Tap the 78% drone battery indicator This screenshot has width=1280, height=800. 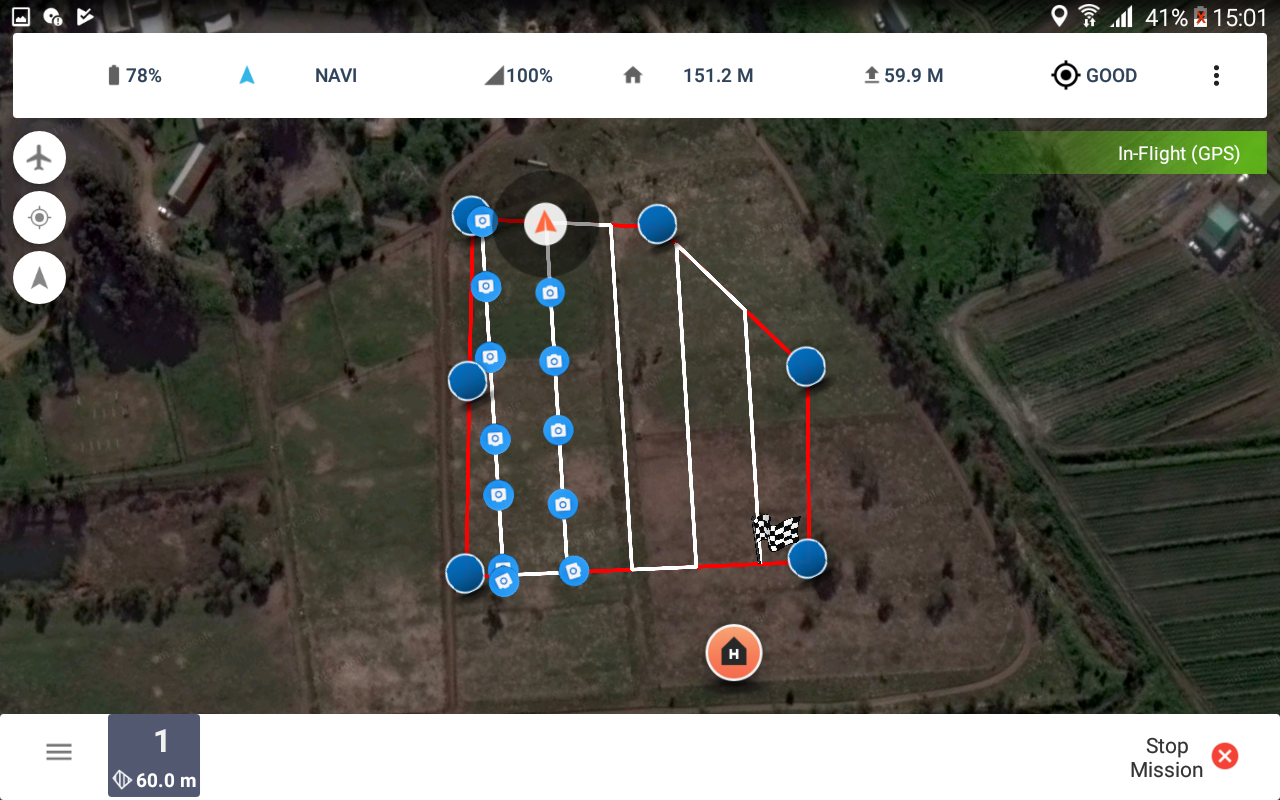(134, 76)
